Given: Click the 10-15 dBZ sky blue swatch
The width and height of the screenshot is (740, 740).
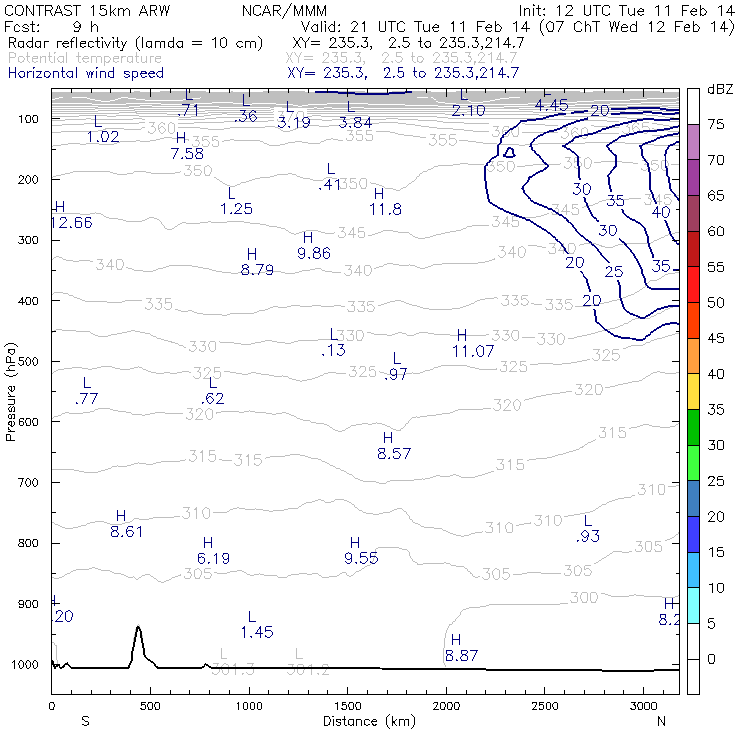Looking at the screenshot, I should click(693, 570).
